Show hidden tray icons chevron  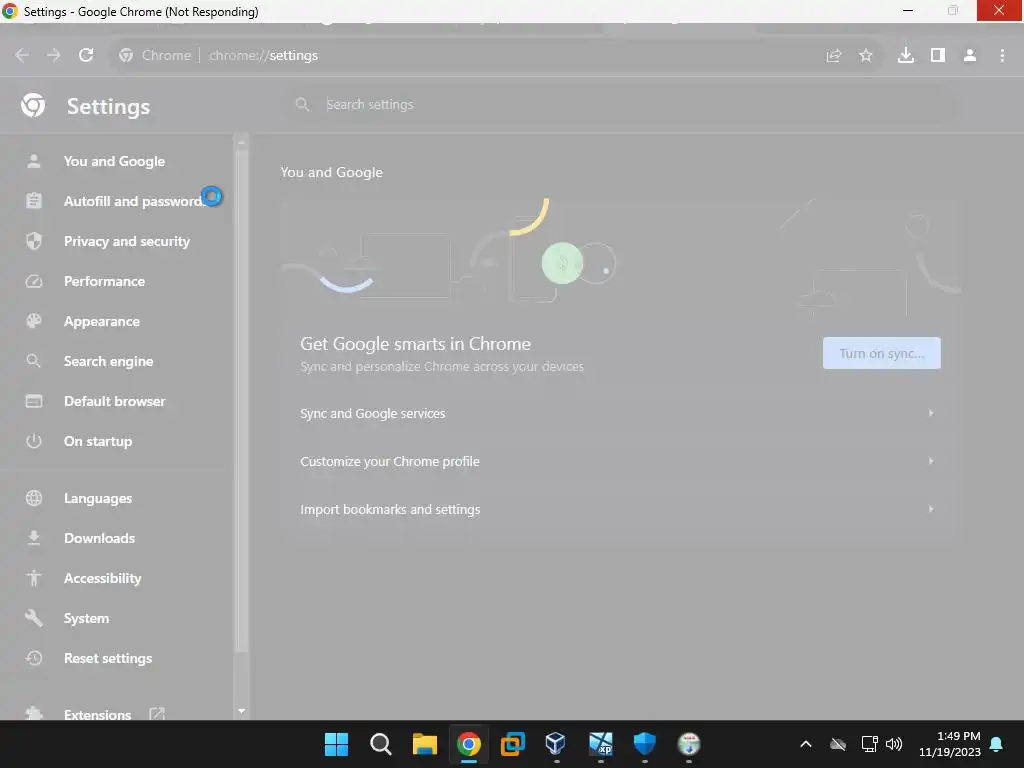click(806, 744)
